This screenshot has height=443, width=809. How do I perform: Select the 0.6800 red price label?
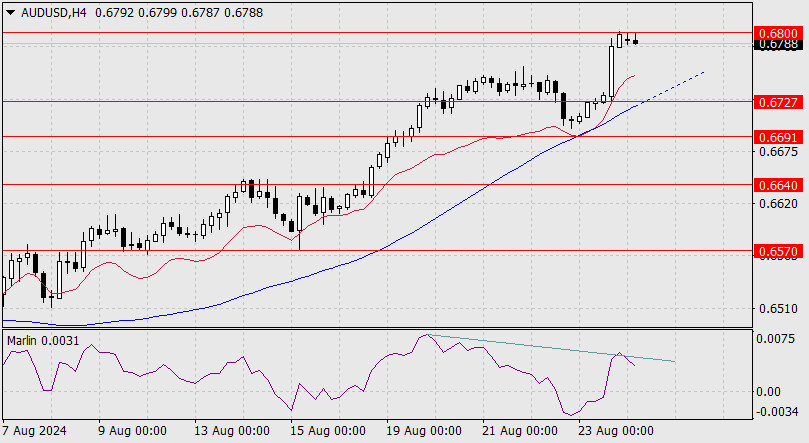click(x=779, y=33)
